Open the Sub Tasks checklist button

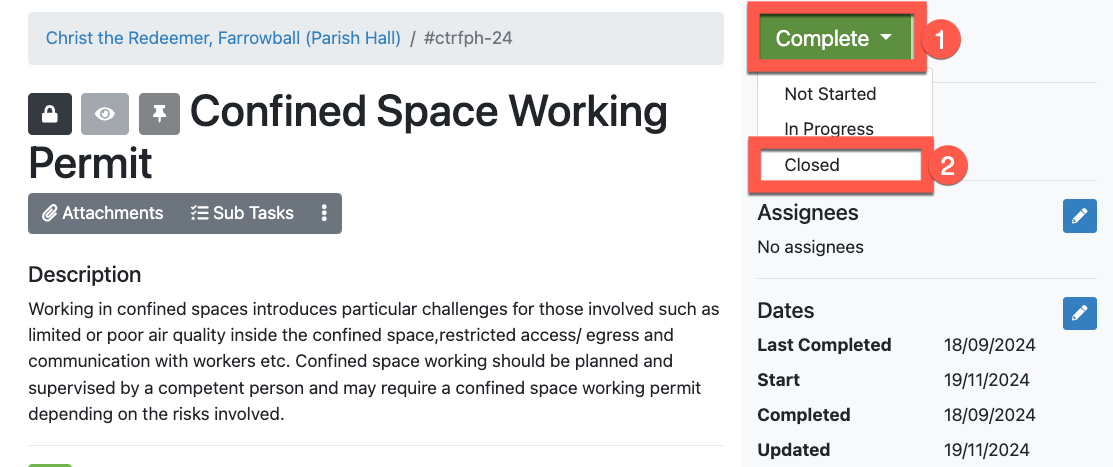(242, 213)
